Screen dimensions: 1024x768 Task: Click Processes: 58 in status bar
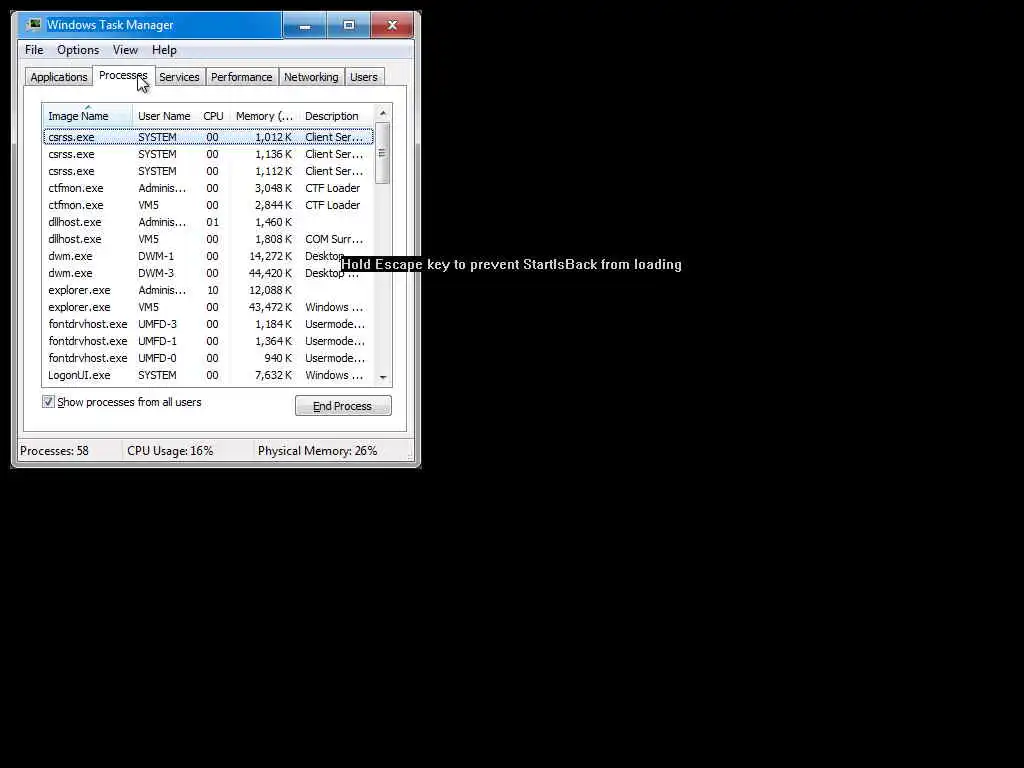(x=54, y=451)
